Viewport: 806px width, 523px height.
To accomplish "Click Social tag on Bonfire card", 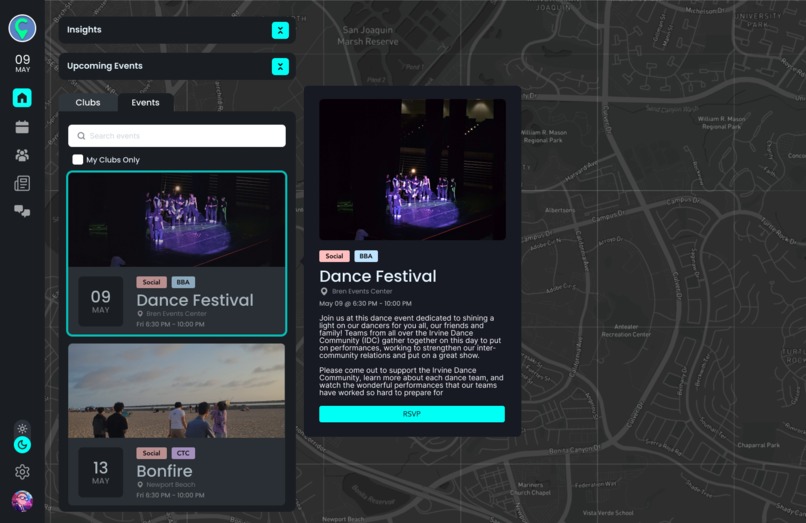I will click(x=151, y=453).
